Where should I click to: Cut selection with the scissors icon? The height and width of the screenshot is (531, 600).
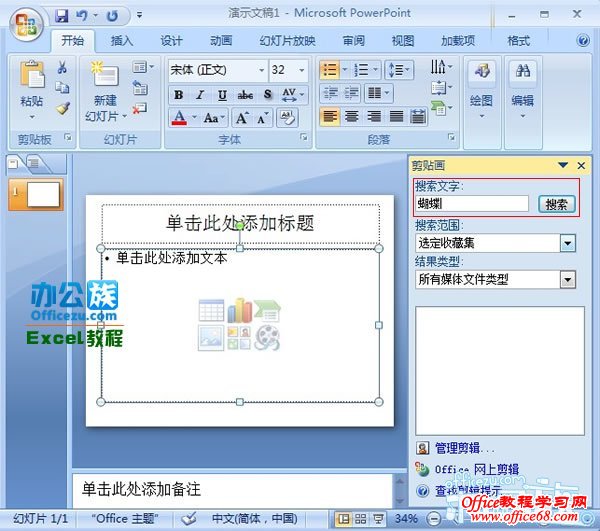tap(62, 68)
